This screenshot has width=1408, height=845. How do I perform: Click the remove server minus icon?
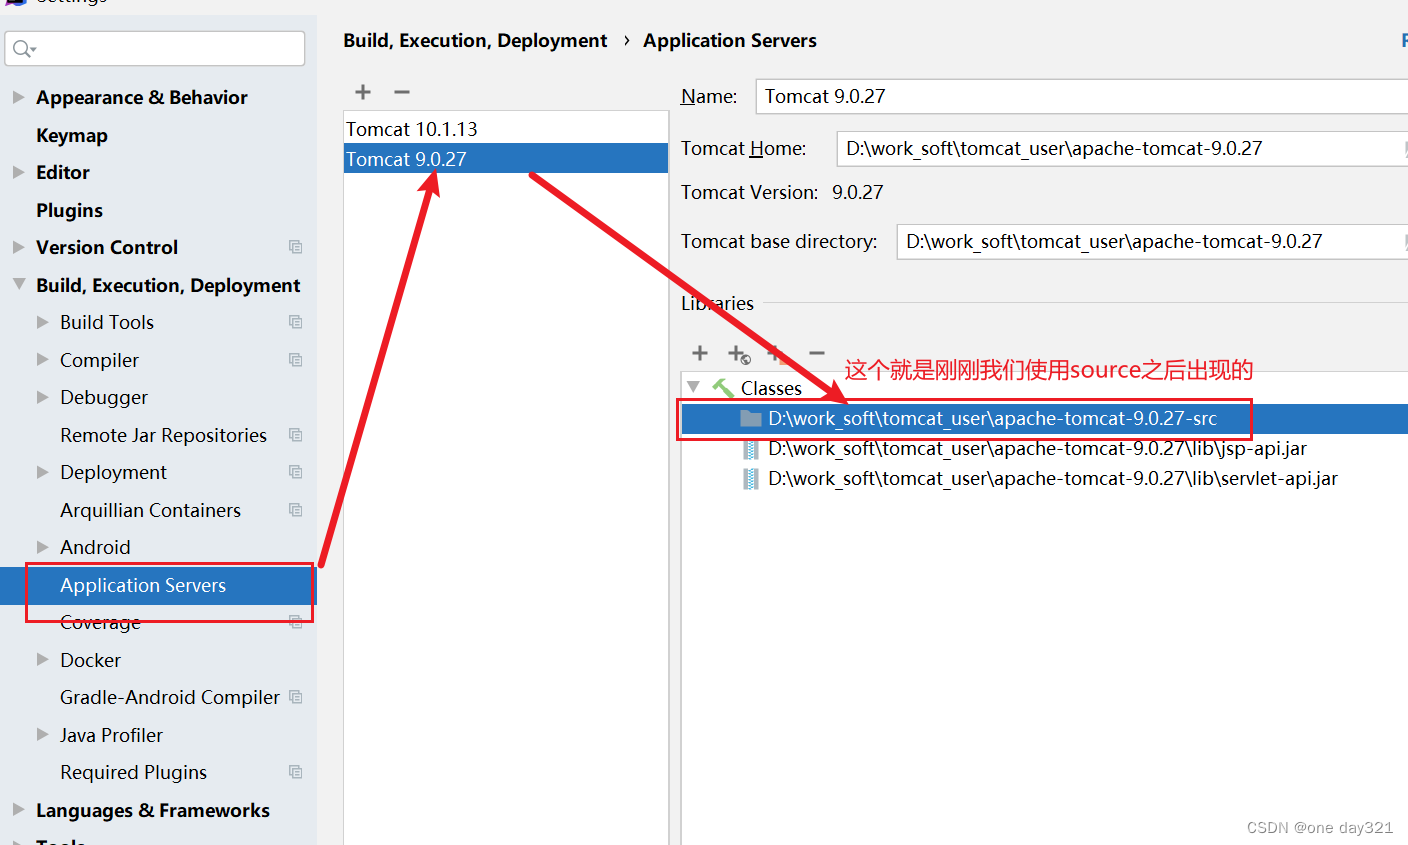coord(402,92)
